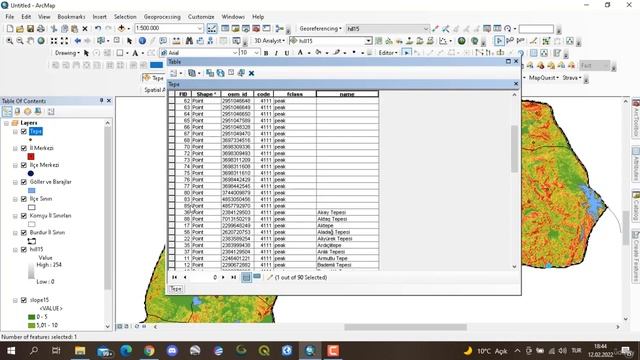640x360 pixels.
Task: Click the blue Göller ve Barajlar symbol swatch
Action: (x=31, y=191)
